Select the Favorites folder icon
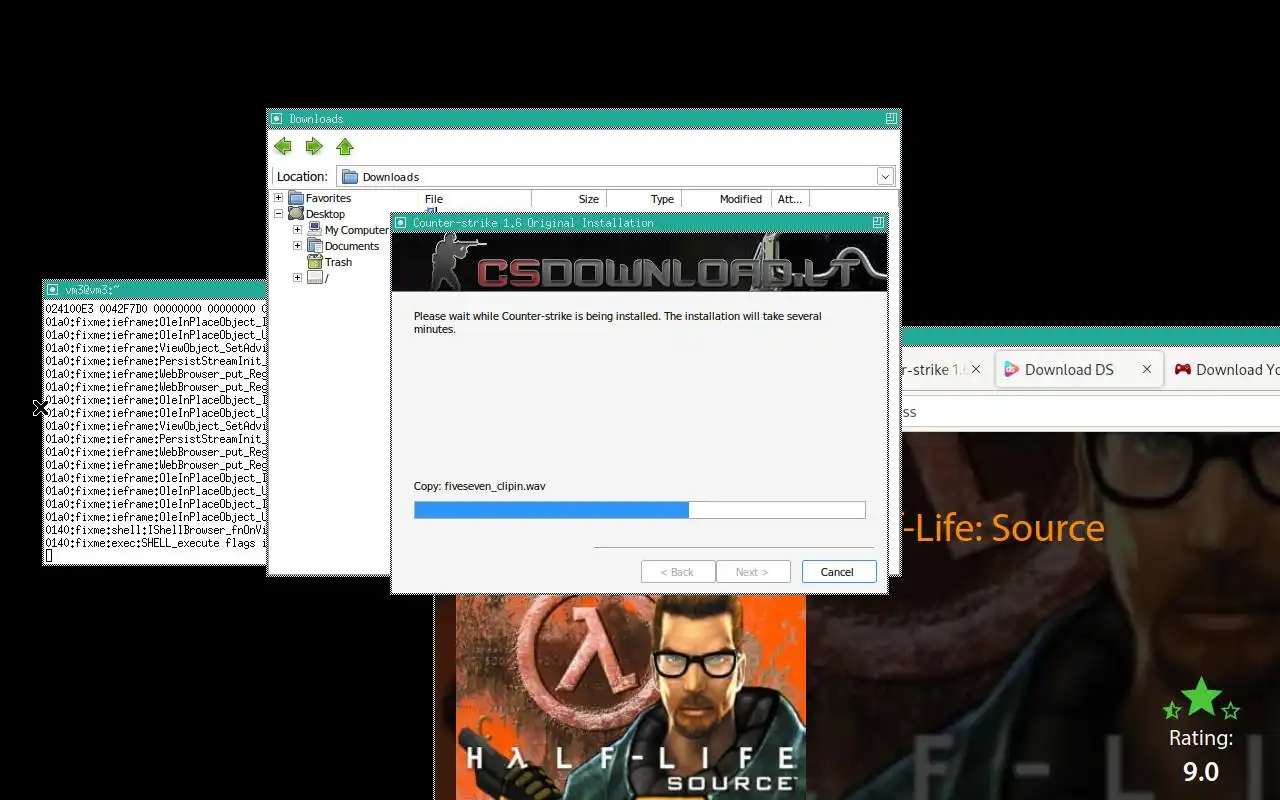 click(x=296, y=198)
